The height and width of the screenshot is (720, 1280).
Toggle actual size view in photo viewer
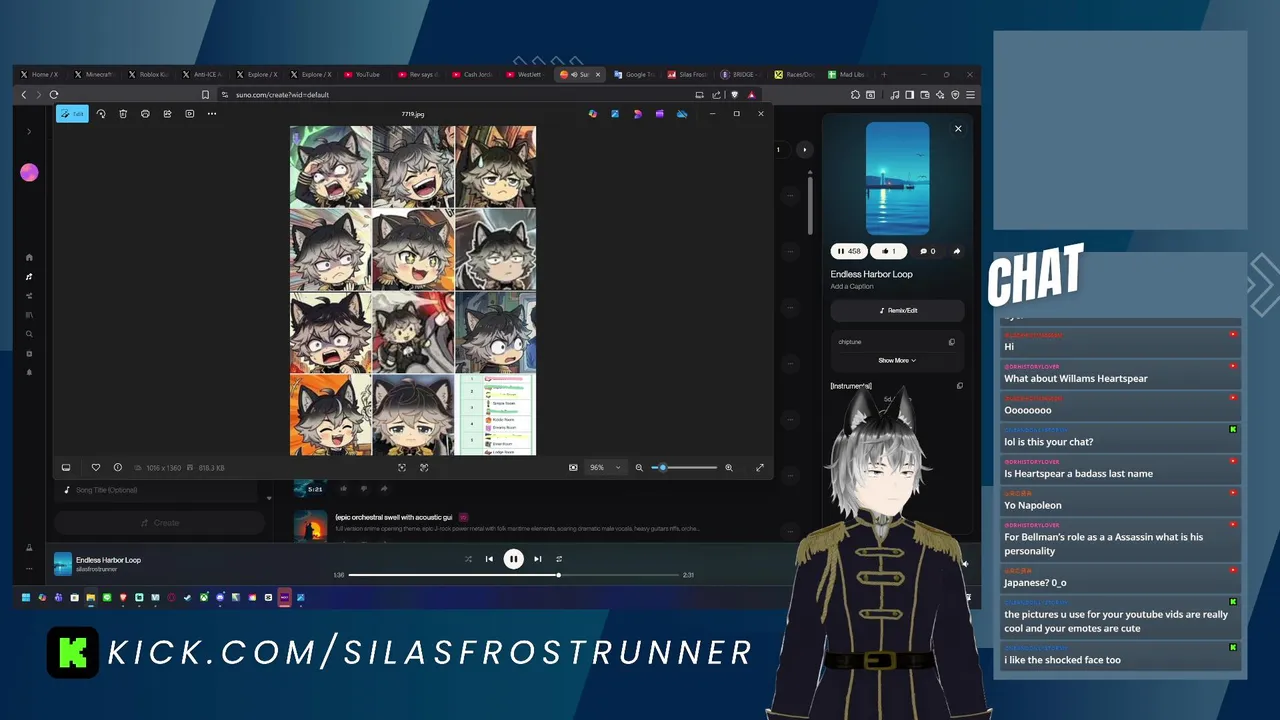pyautogui.click(x=573, y=467)
